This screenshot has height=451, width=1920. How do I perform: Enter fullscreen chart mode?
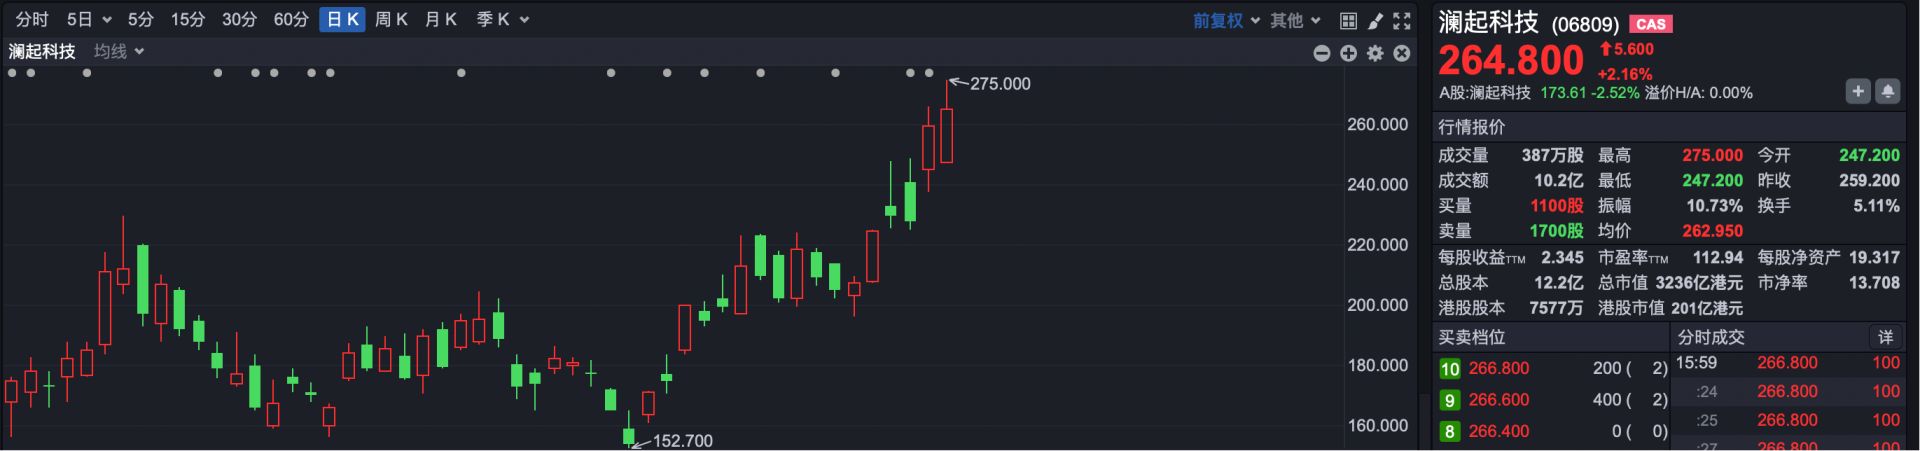tap(1402, 20)
